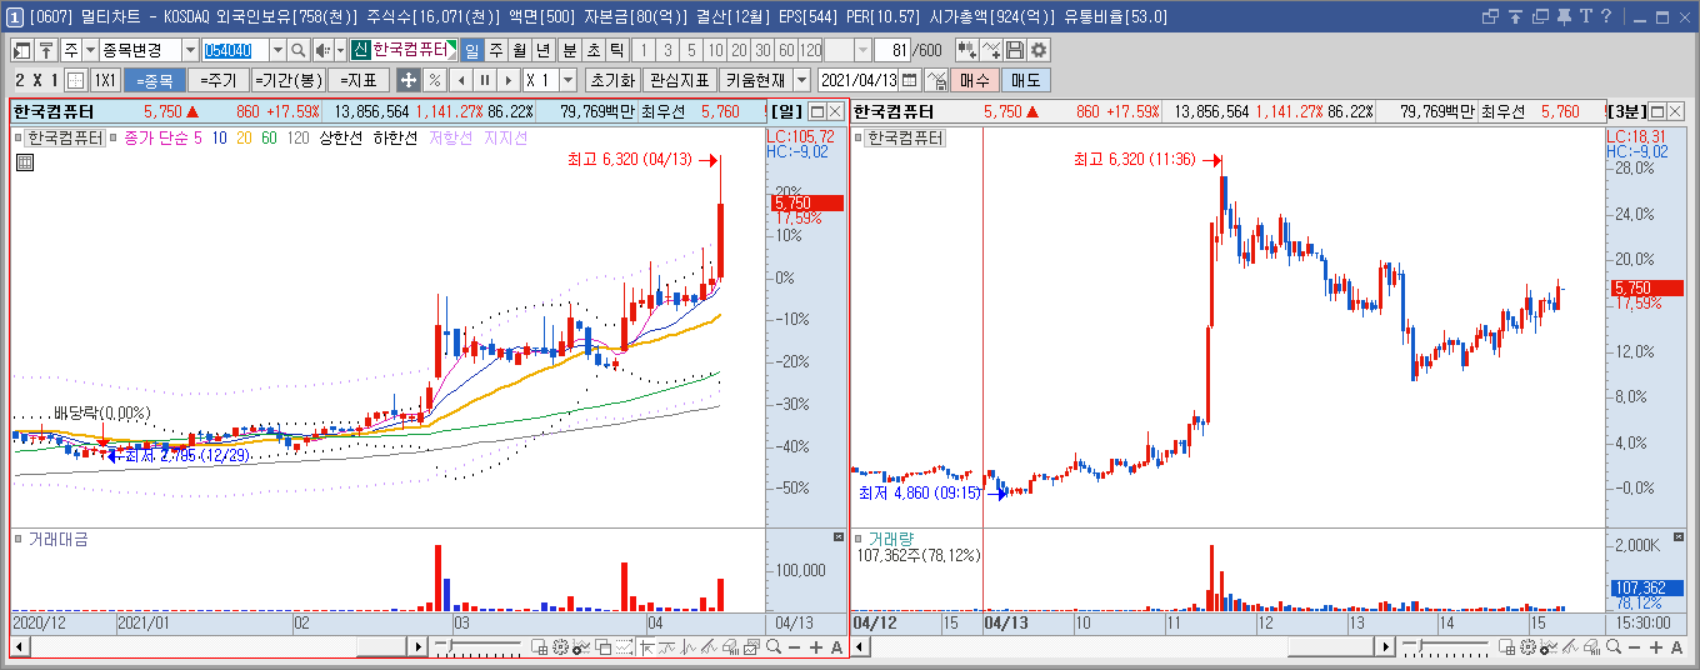Image resolution: width=1700 pixels, height=670 pixels.
Task: Click the crosshair cursor tool
Action: pyautogui.click(x=408, y=81)
